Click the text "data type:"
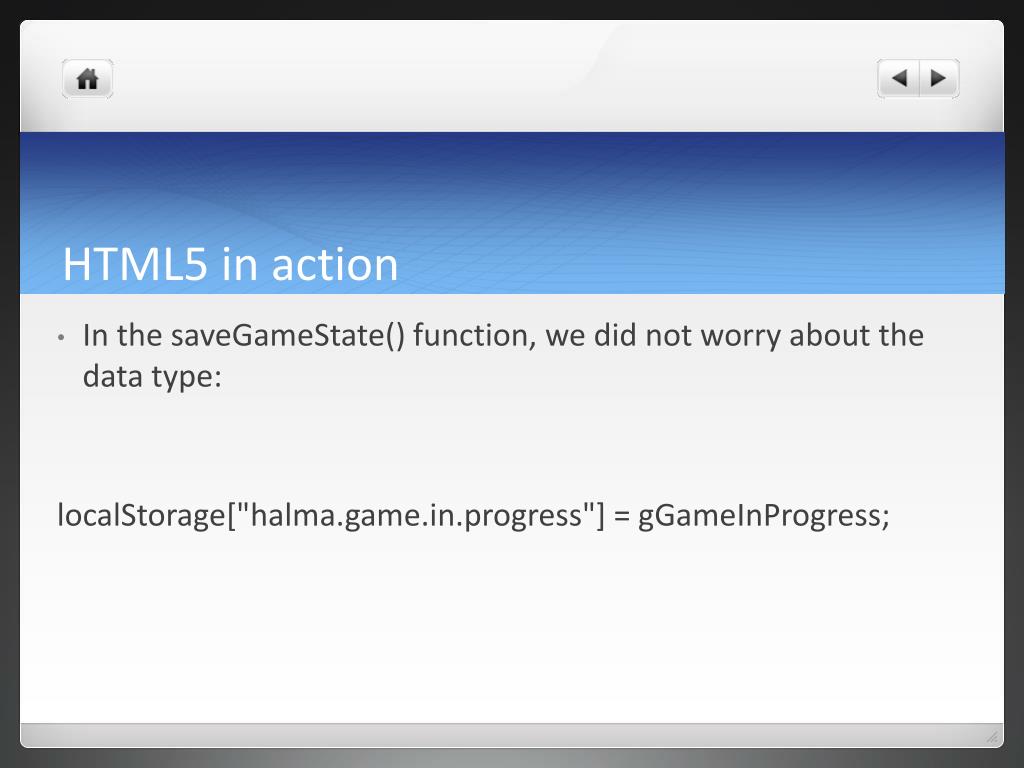 click(152, 377)
